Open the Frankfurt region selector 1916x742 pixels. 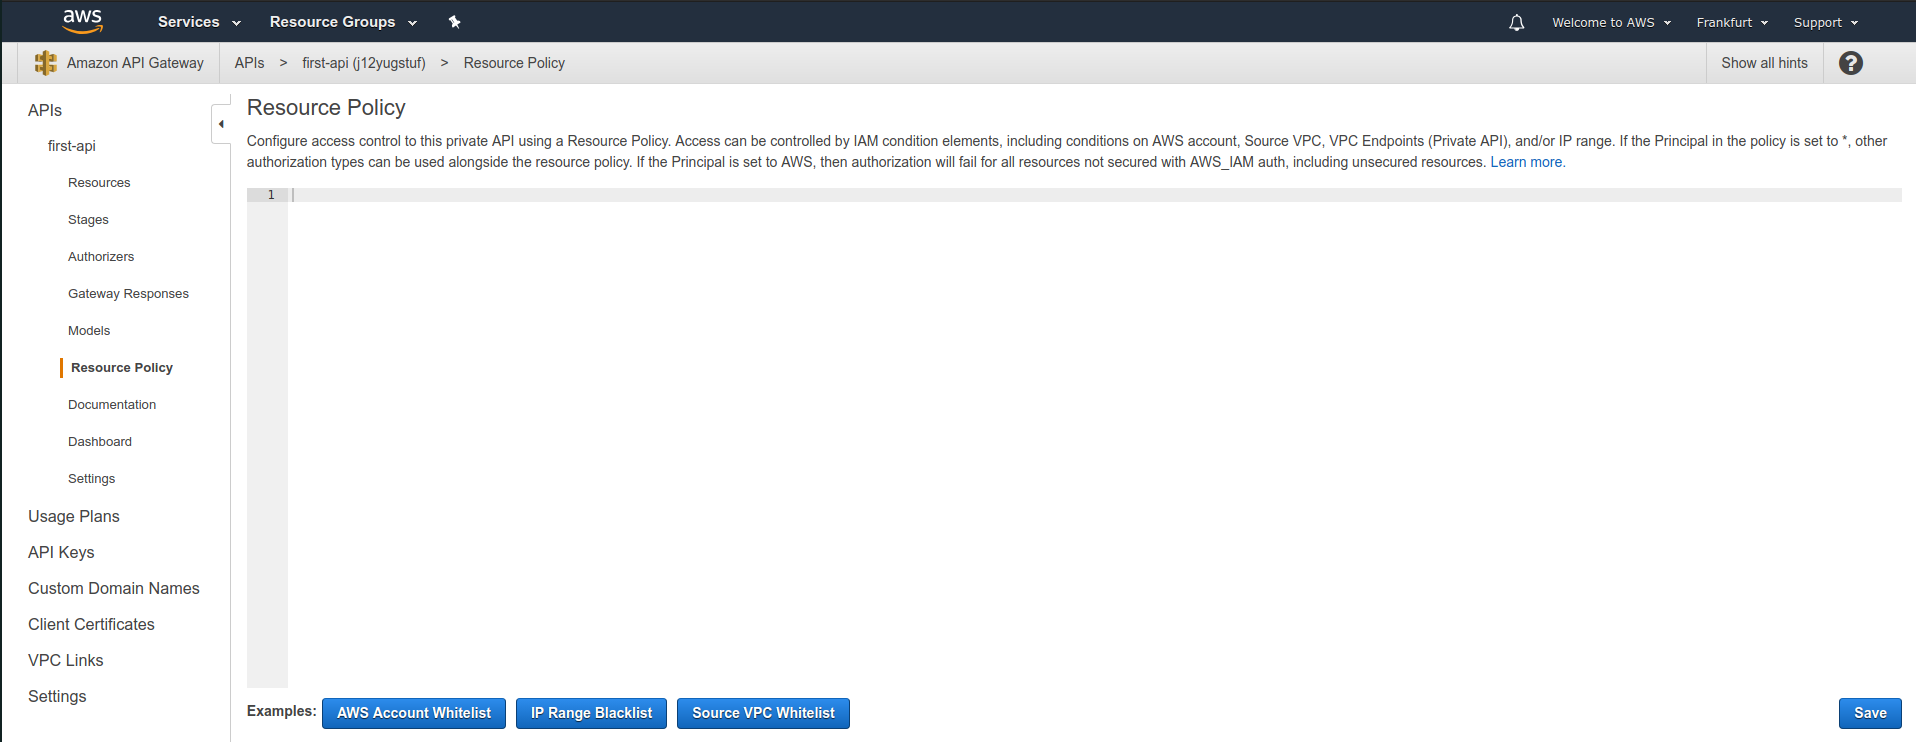(1732, 22)
